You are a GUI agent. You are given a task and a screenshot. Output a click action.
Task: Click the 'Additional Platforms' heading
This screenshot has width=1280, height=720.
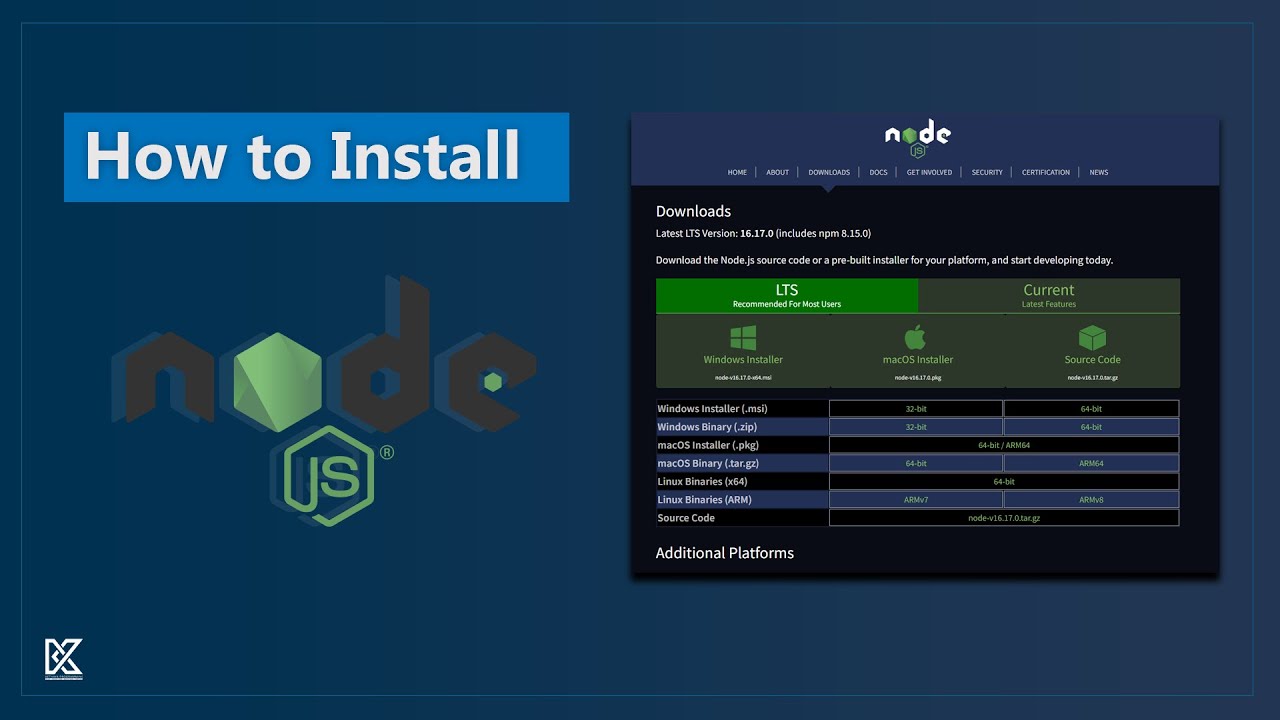click(725, 553)
